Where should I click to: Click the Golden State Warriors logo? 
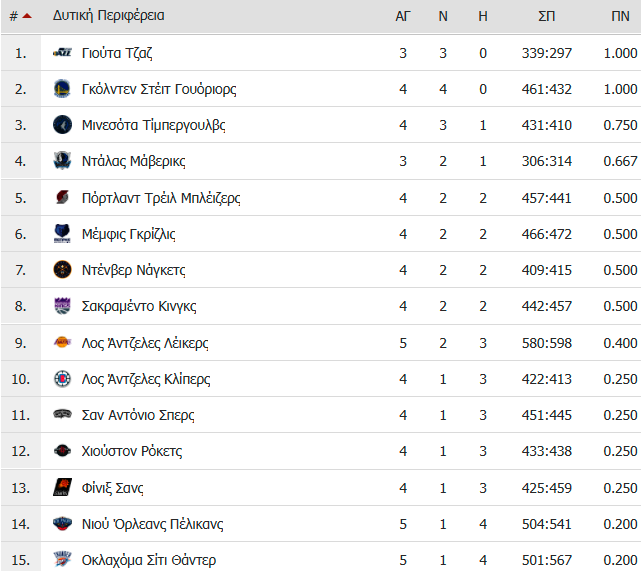coord(62,89)
